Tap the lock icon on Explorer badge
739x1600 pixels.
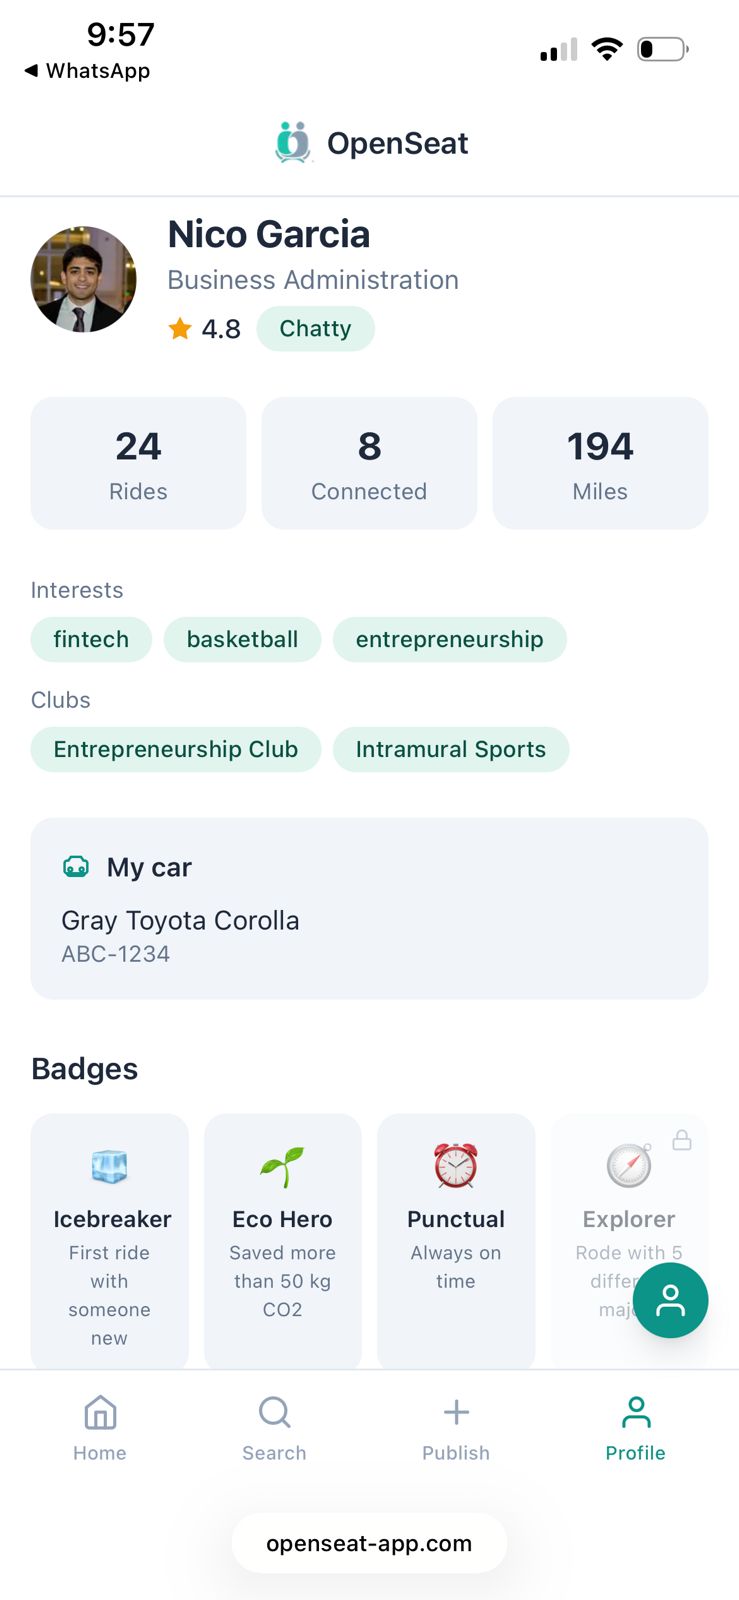click(x=682, y=1140)
